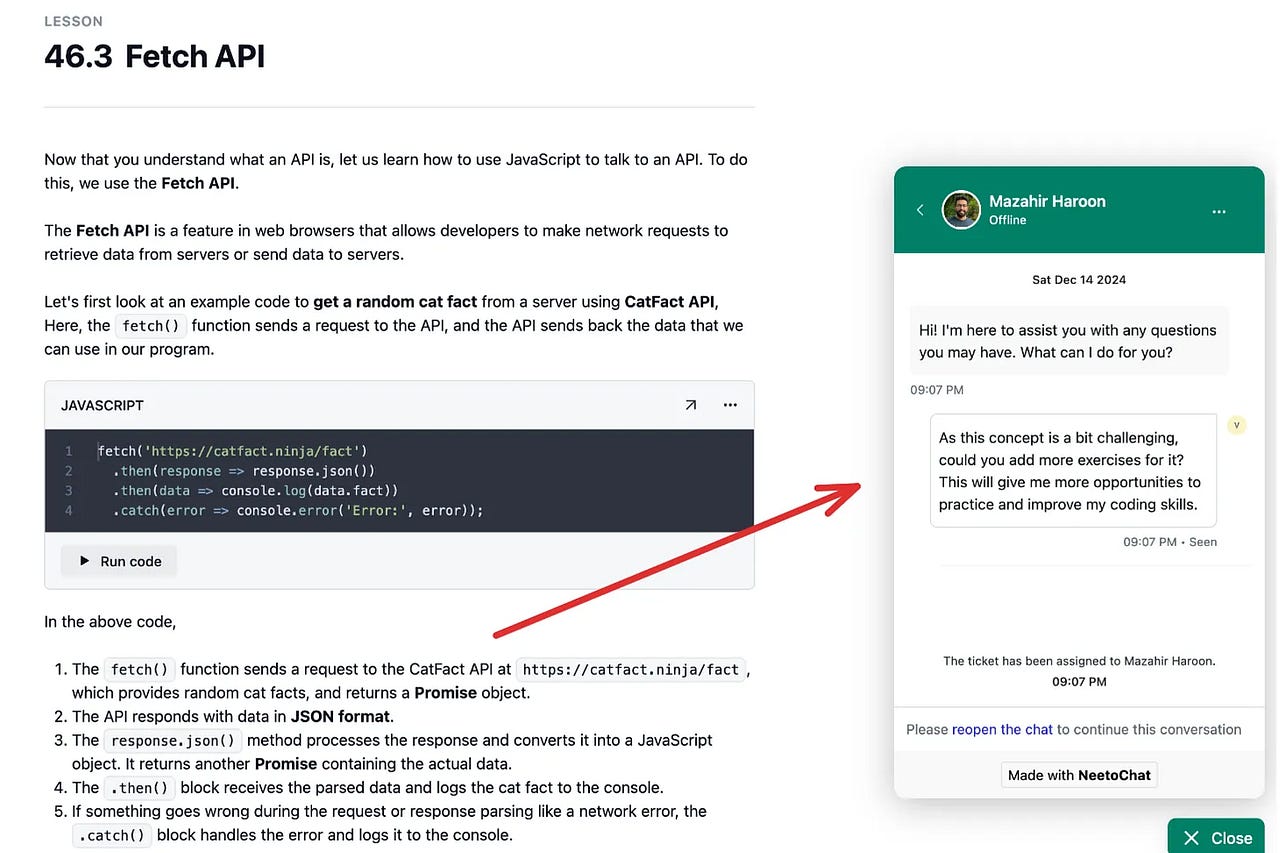Open the chat header three-dot menu

coord(1218,211)
